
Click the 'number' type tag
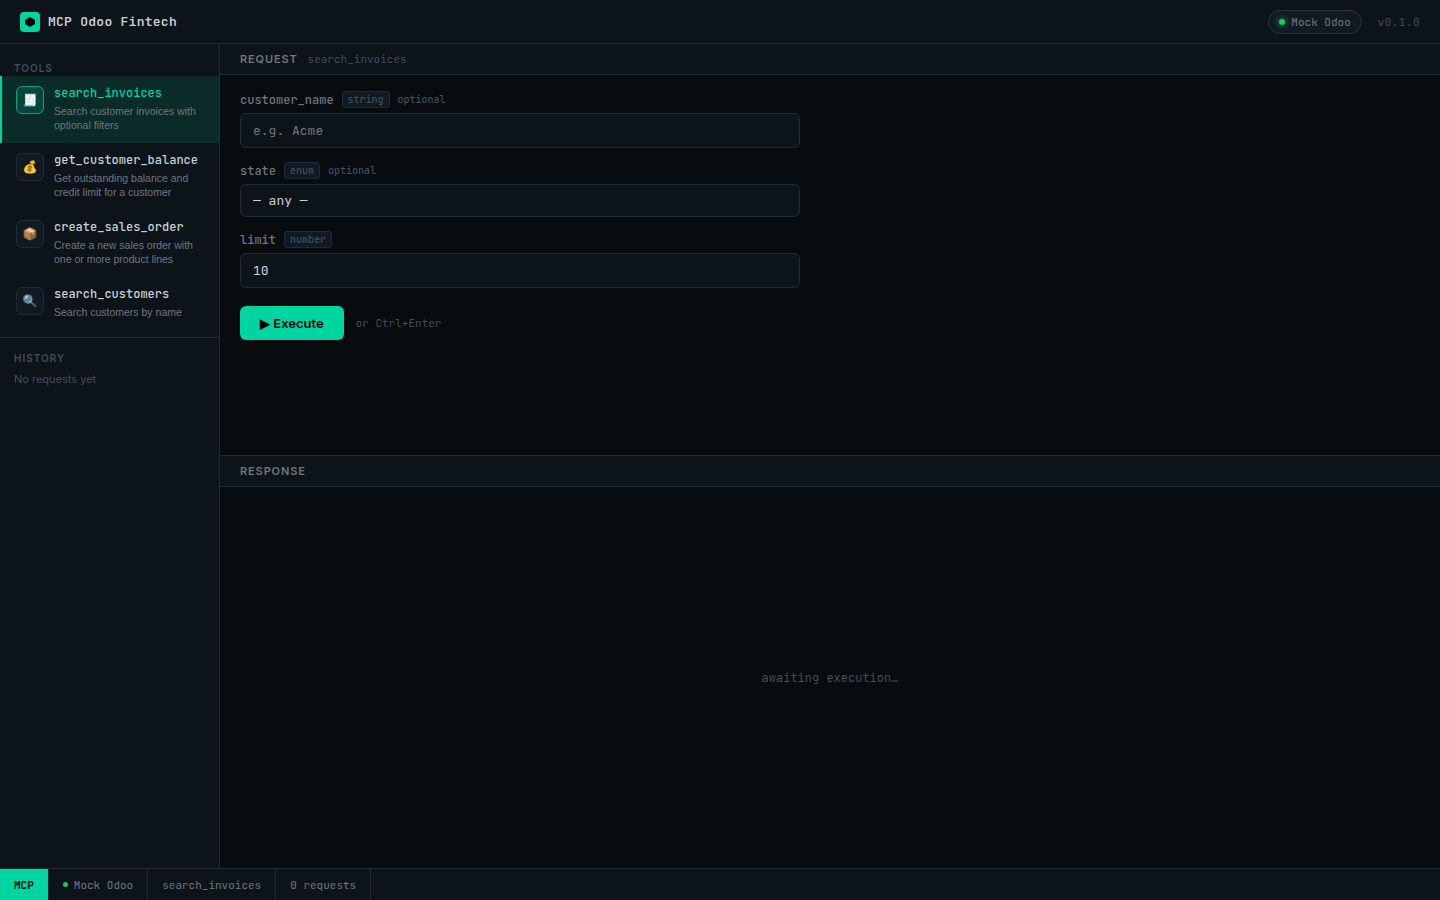coord(308,240)
